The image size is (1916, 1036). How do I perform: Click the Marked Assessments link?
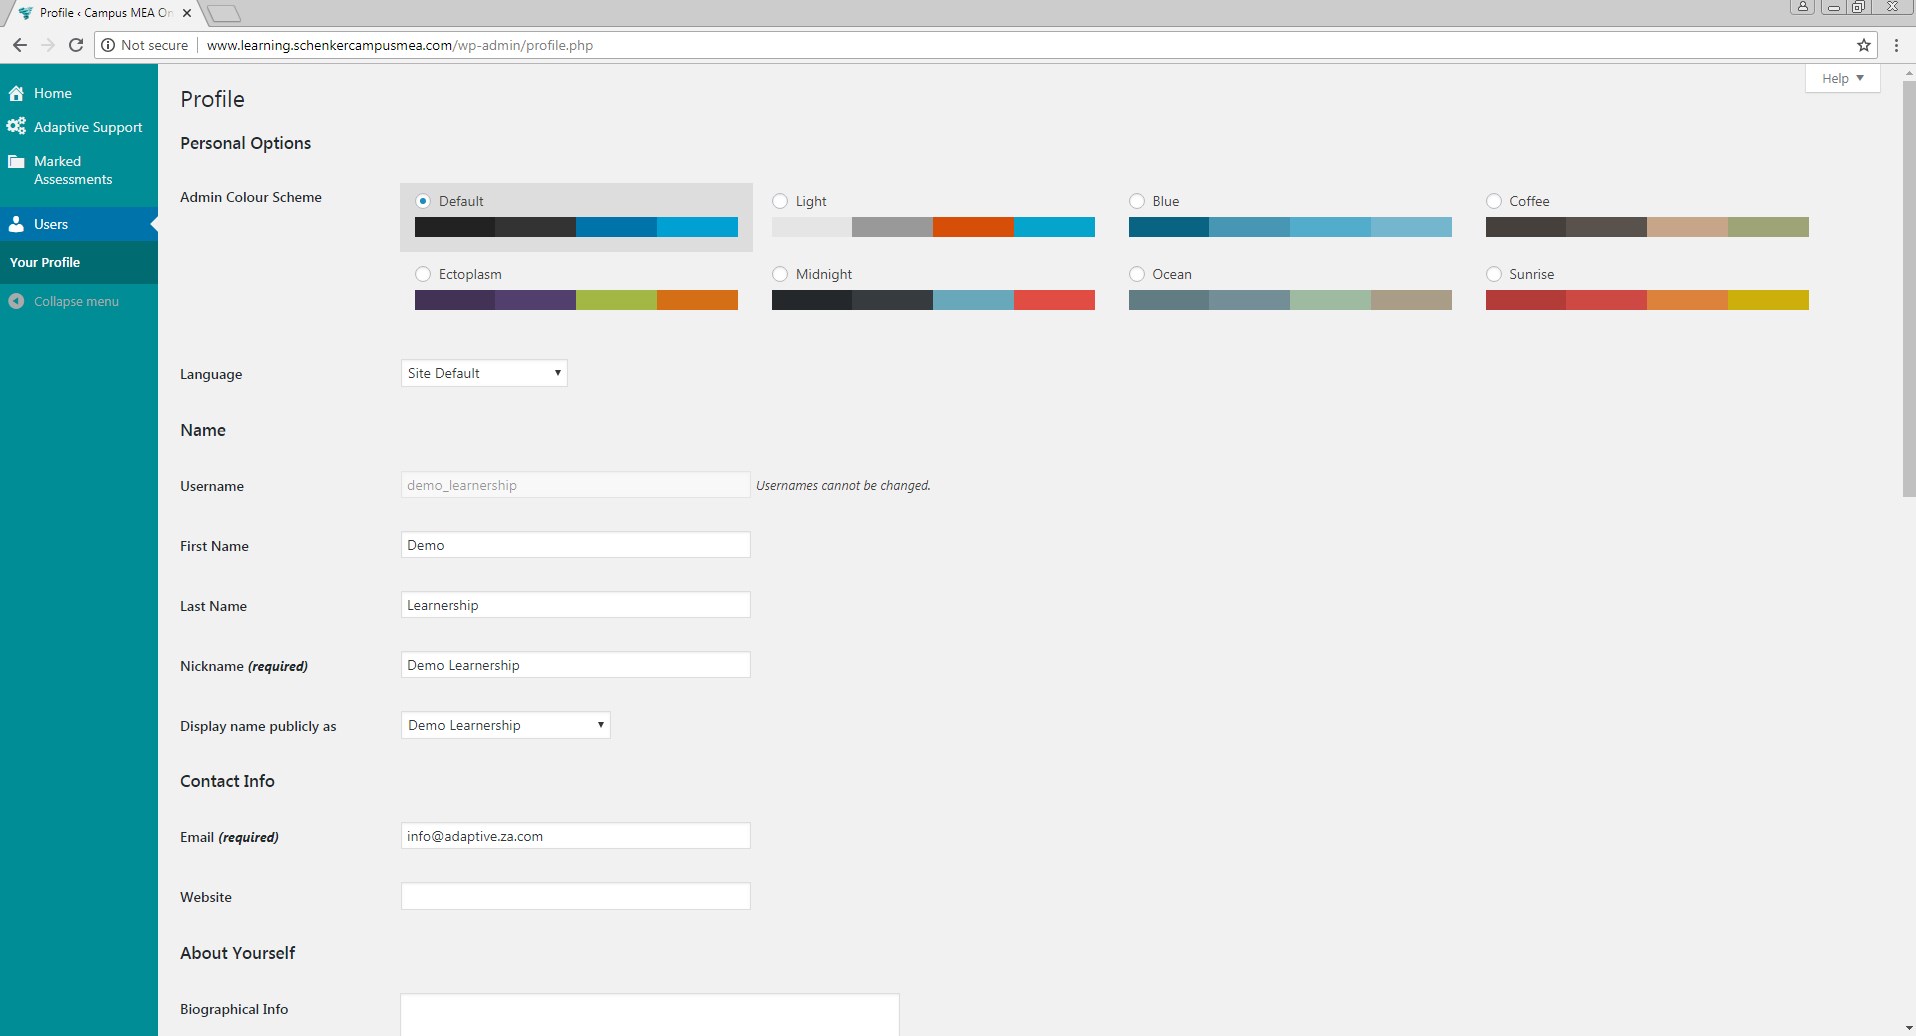pyautogui.click(x=72, y=170)
